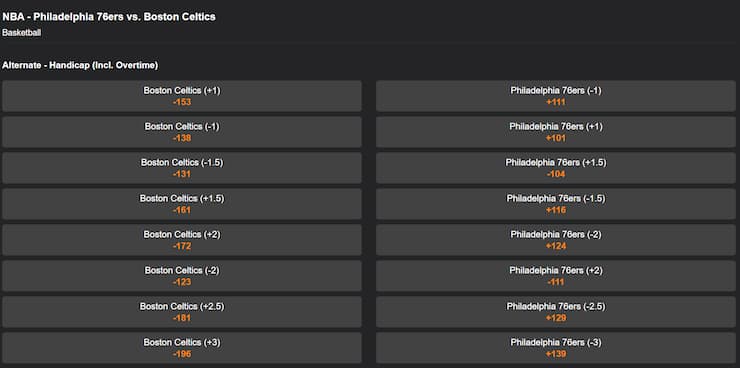Pick Boston Celtics (+2) at -172
Screen dimensions: 740x368
coord(182,240)
